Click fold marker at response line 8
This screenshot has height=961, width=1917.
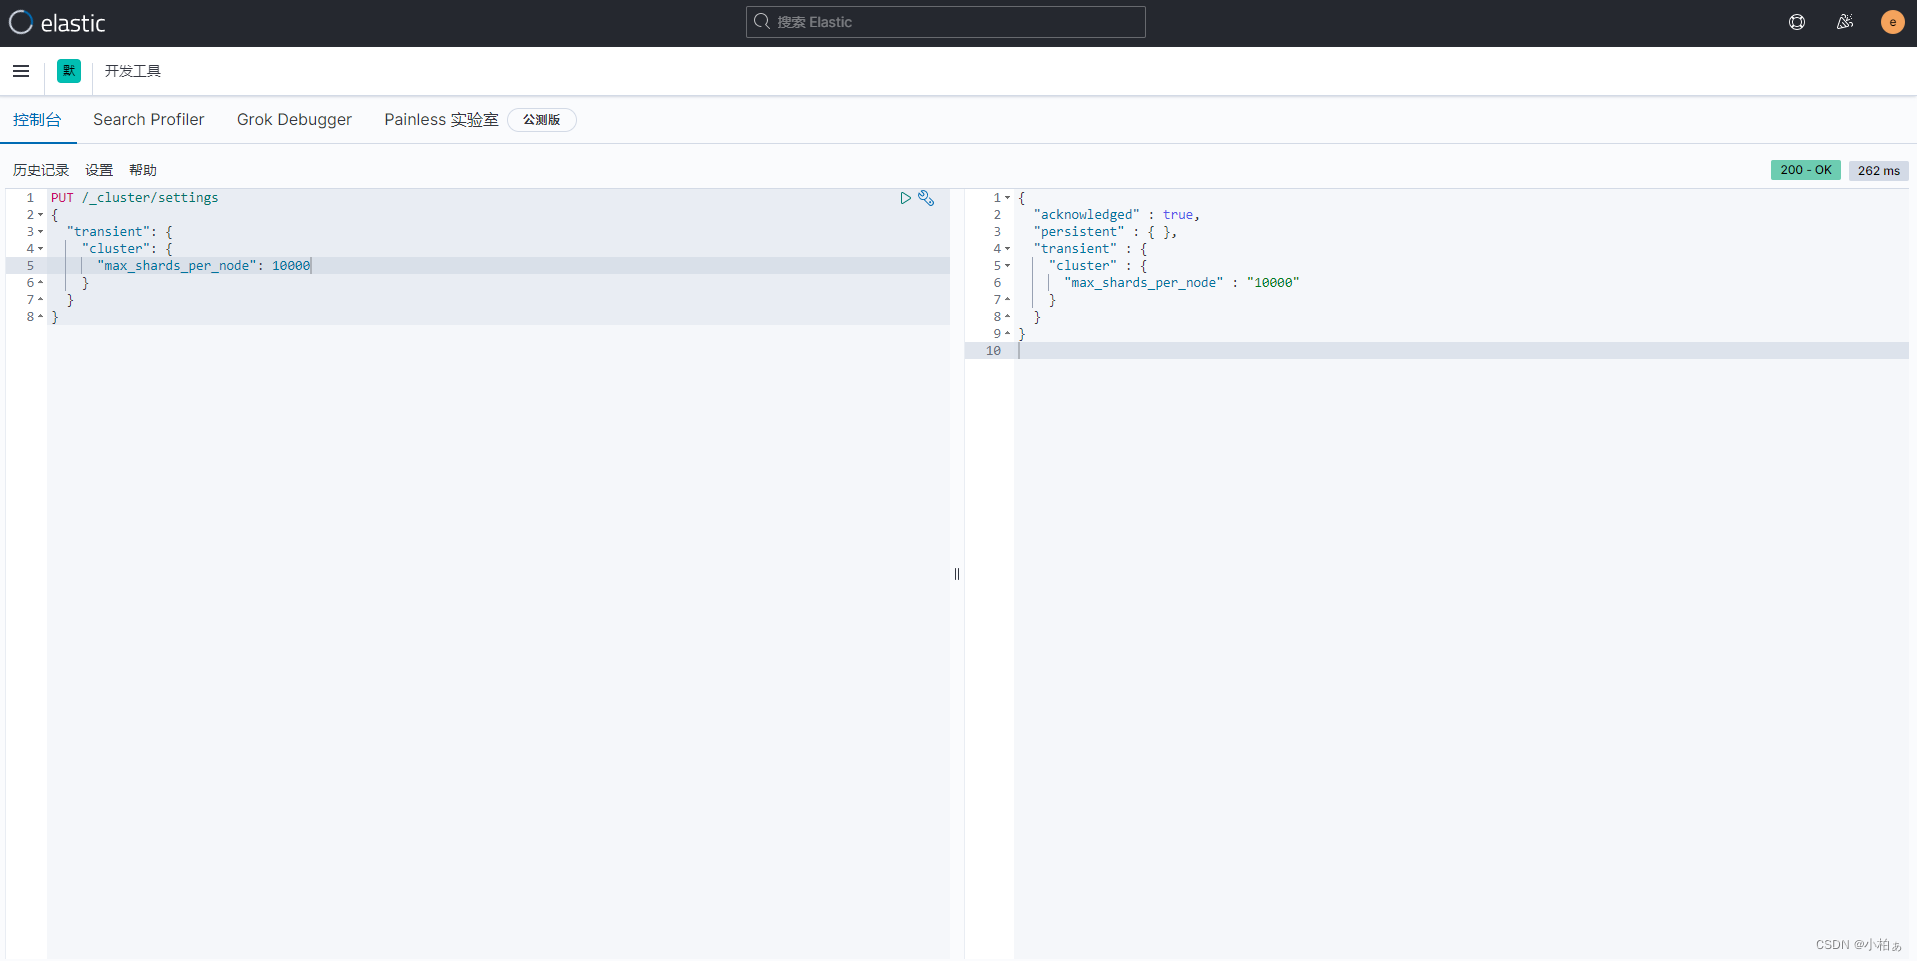1008,317
